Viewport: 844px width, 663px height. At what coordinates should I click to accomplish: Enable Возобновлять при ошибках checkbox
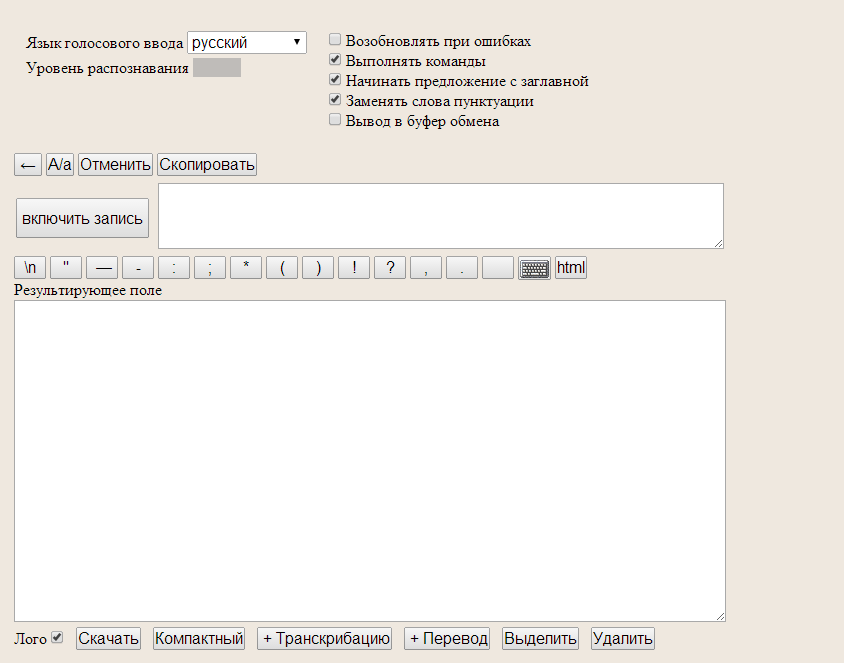pos(335,39)
